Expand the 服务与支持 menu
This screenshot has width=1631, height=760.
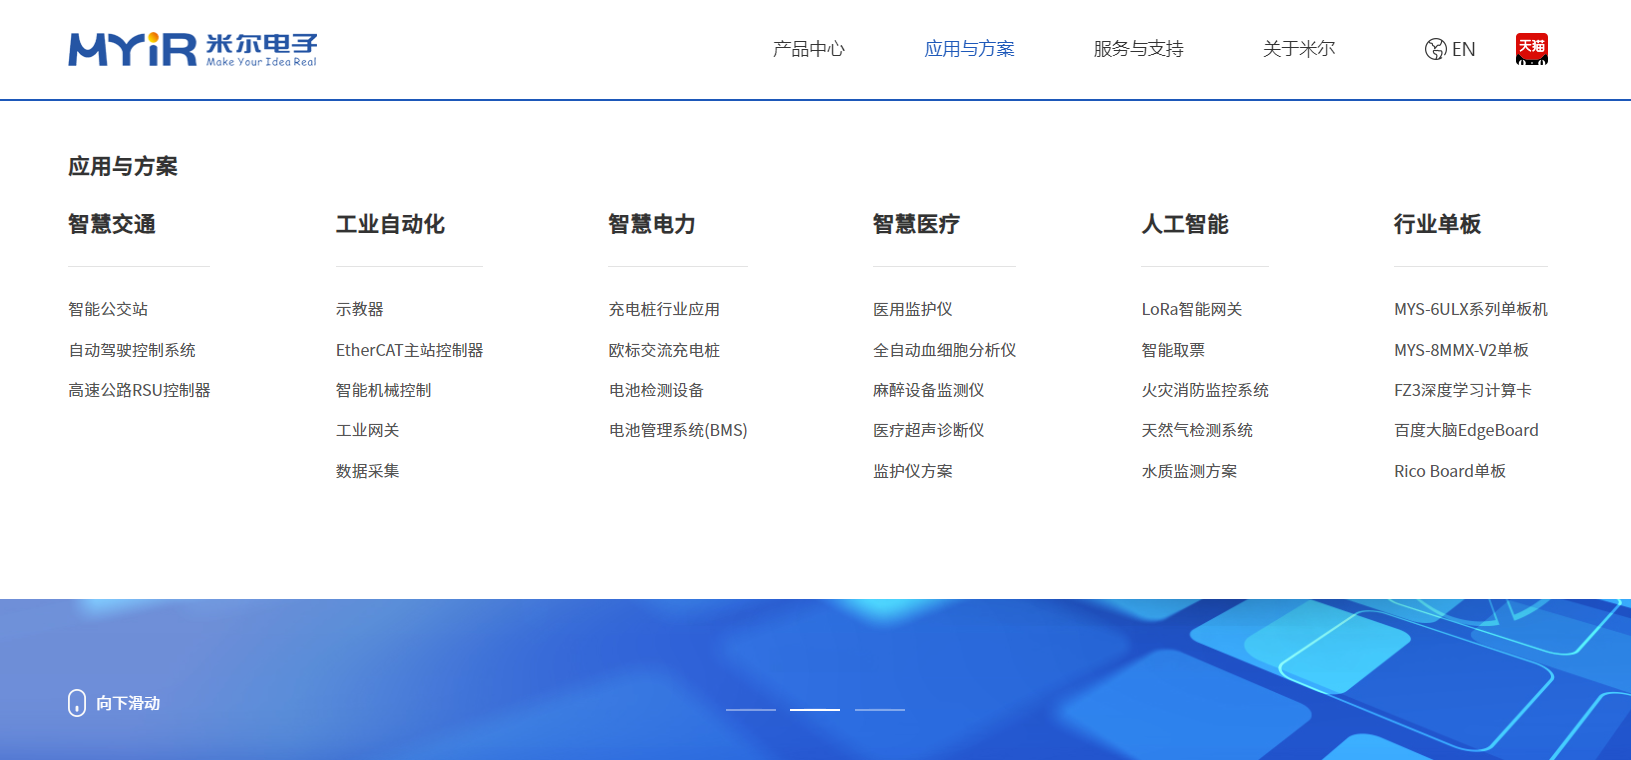1138,49
